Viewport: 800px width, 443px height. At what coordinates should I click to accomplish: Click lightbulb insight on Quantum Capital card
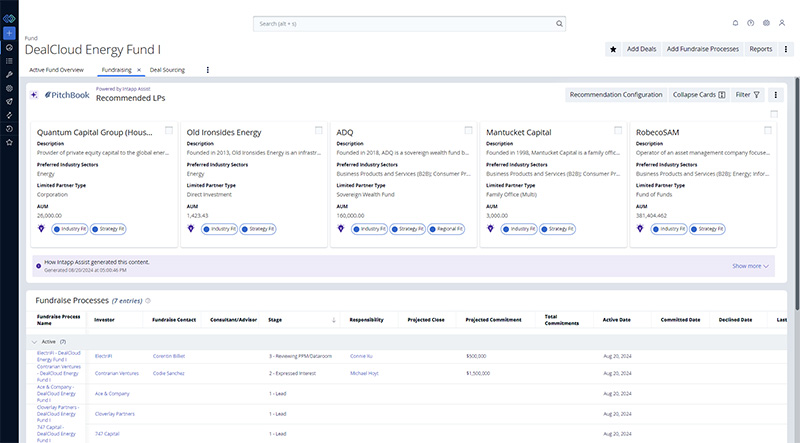(41, 229)
